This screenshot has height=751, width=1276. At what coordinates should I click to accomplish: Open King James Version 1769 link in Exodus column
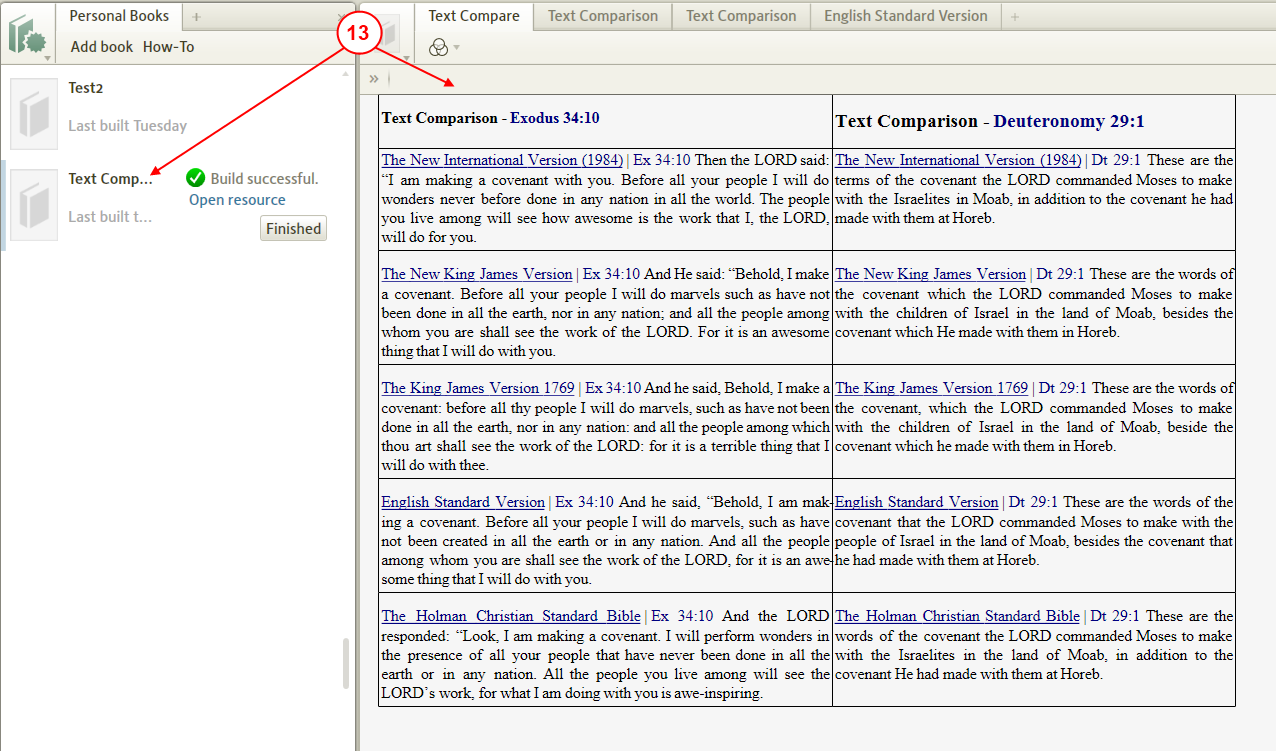coord(478,388)
